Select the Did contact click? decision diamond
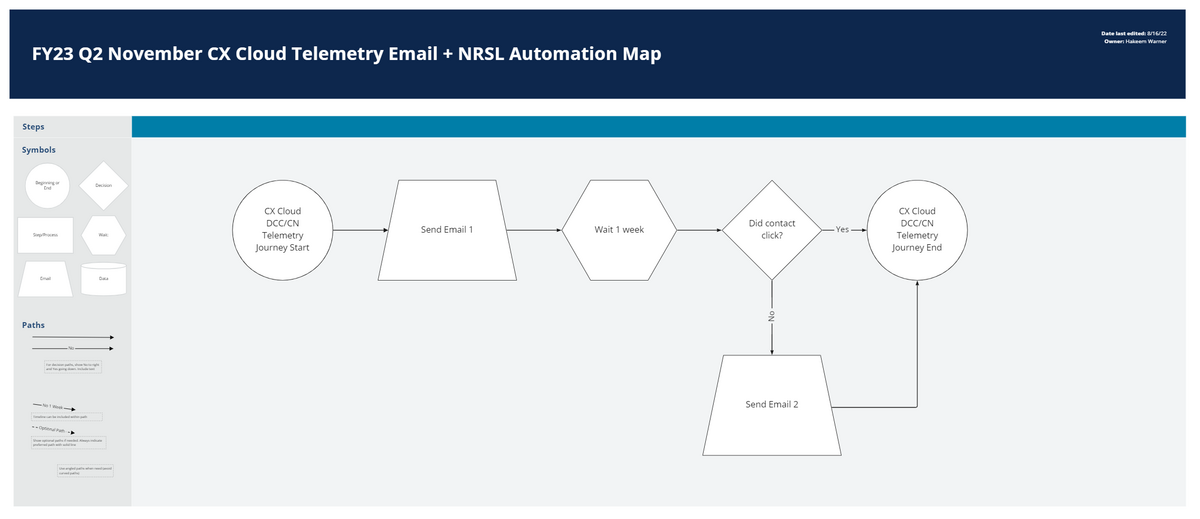This screenshot has width=1200, height=519. pyautogui.click(x=772, y=230)
